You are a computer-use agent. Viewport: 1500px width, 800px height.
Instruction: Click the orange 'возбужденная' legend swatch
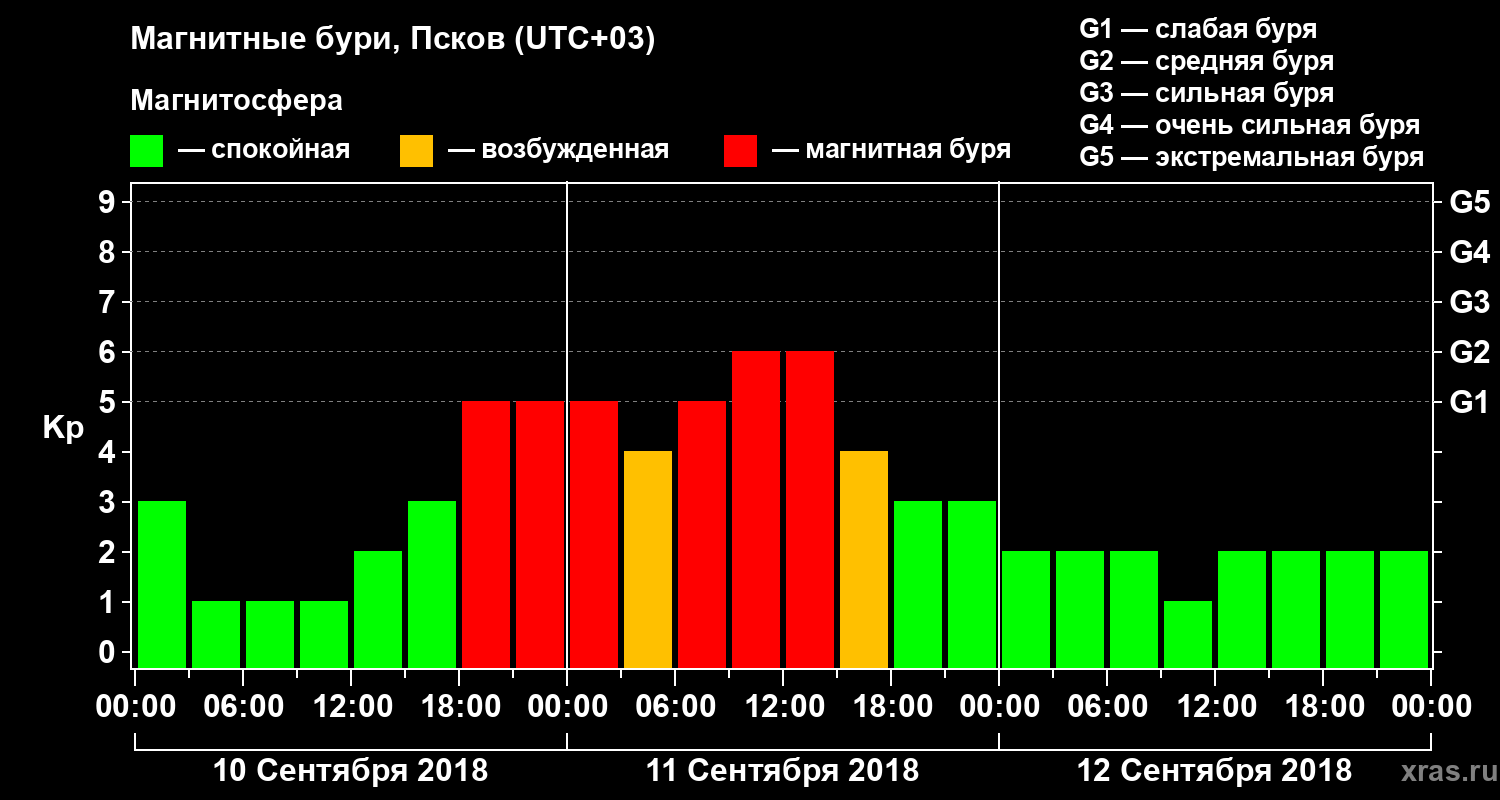[x=417, y=151]
